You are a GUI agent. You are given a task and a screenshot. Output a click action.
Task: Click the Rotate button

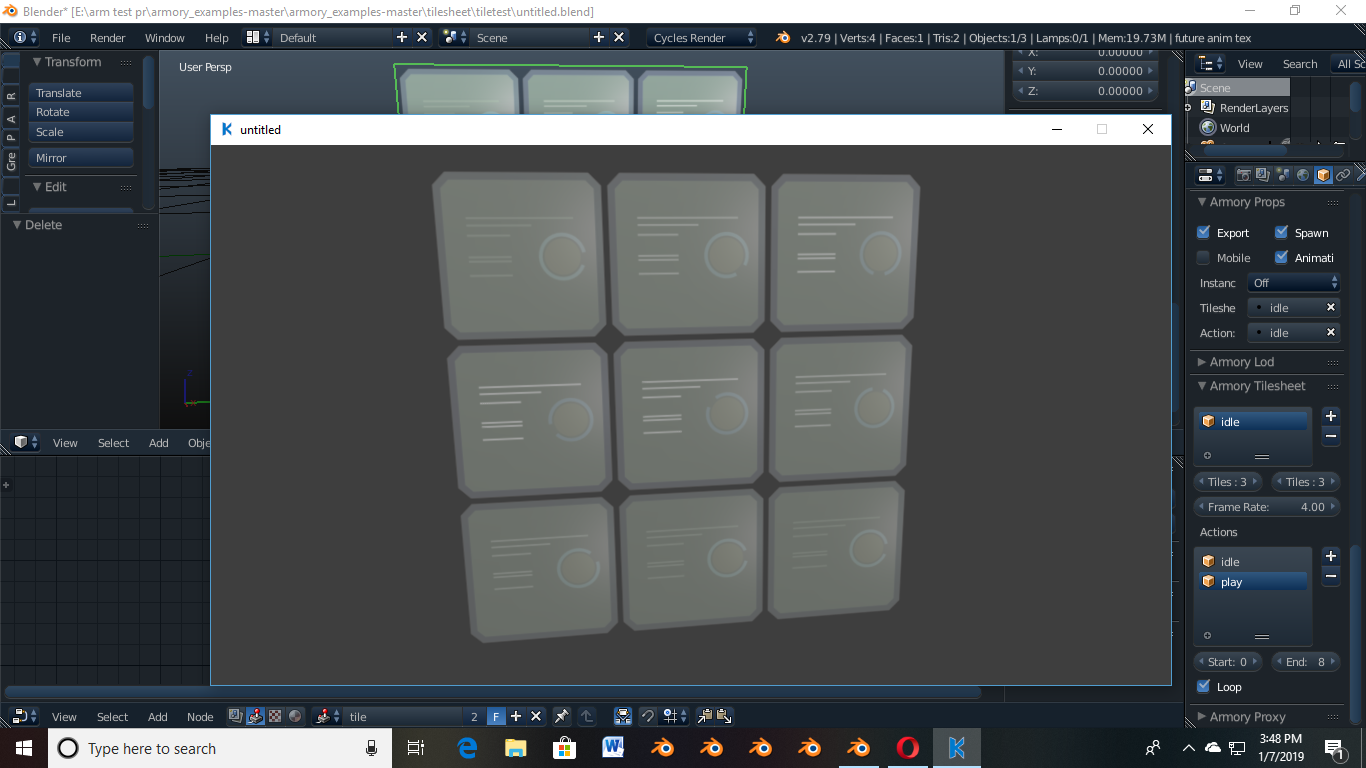tap(81, 112)
